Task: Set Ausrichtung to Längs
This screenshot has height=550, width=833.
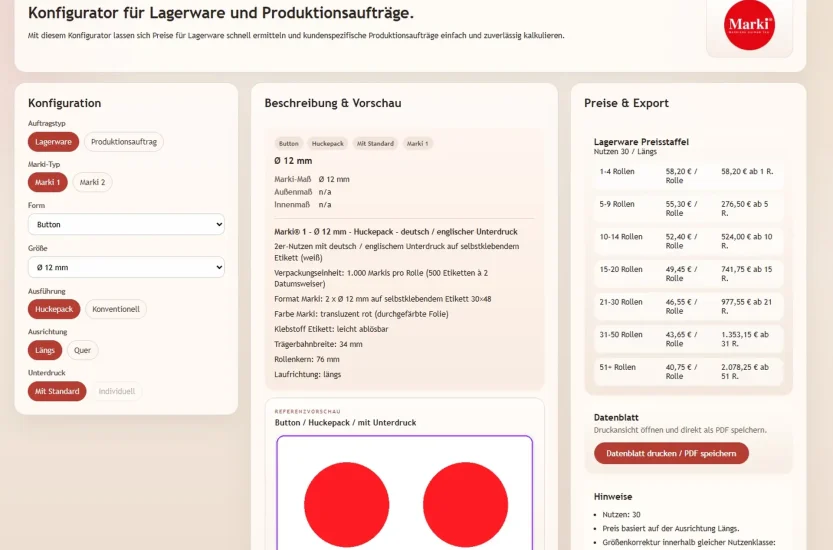Action: (45, 350)
